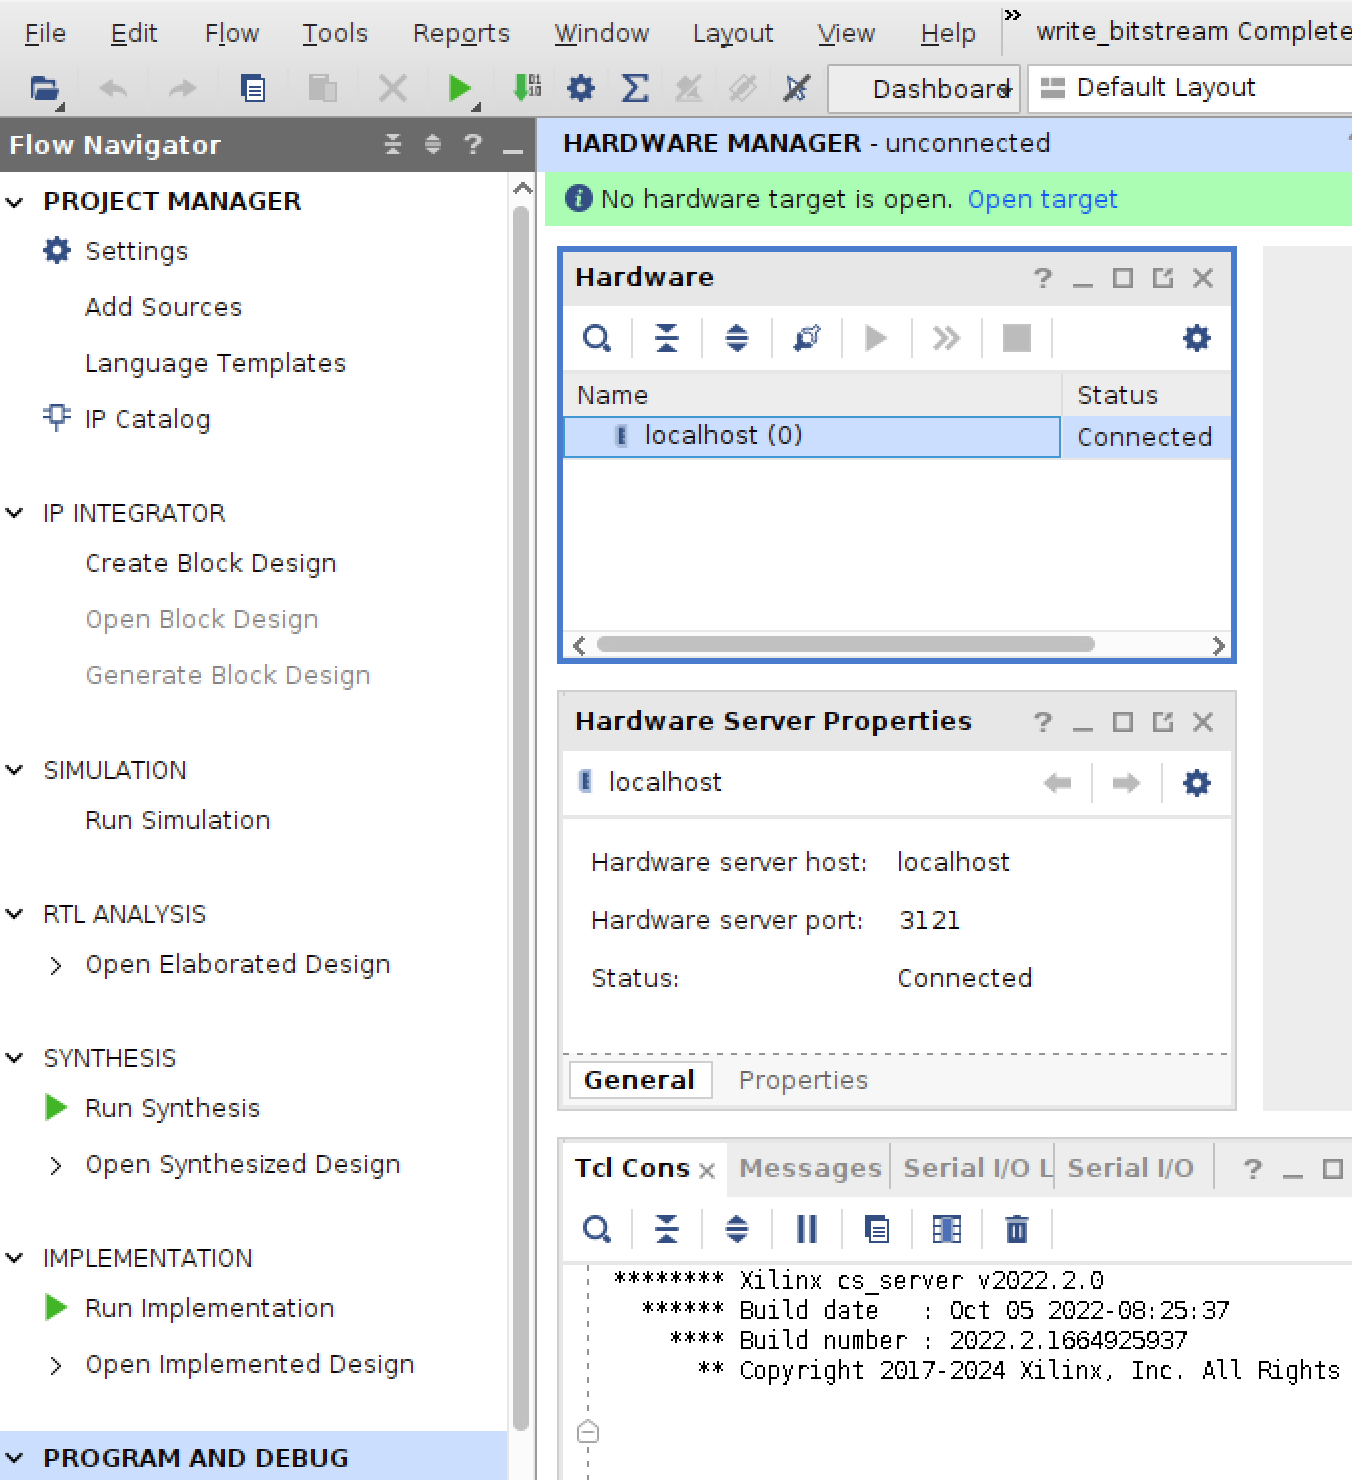Collapse console output fold marker
Screen dimensions: 1352x1480
pyautogui.click(x=588, y=1432)
